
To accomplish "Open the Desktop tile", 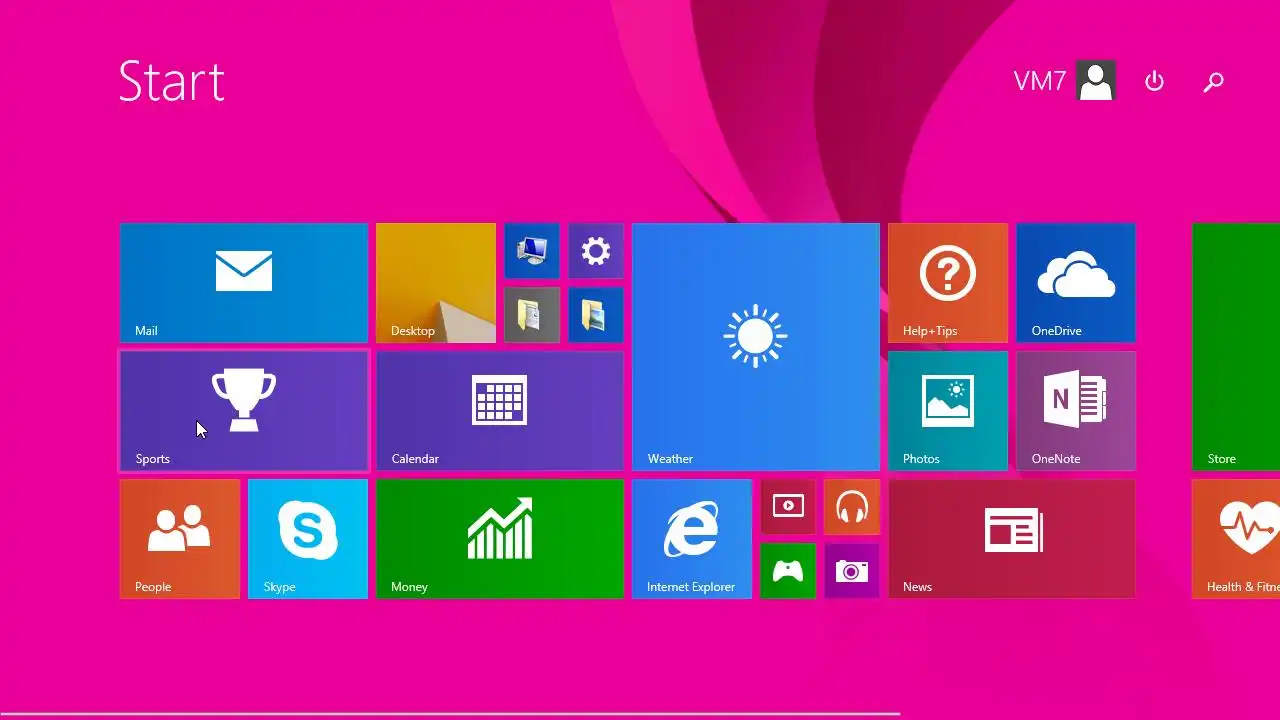I will coord(436,283).
